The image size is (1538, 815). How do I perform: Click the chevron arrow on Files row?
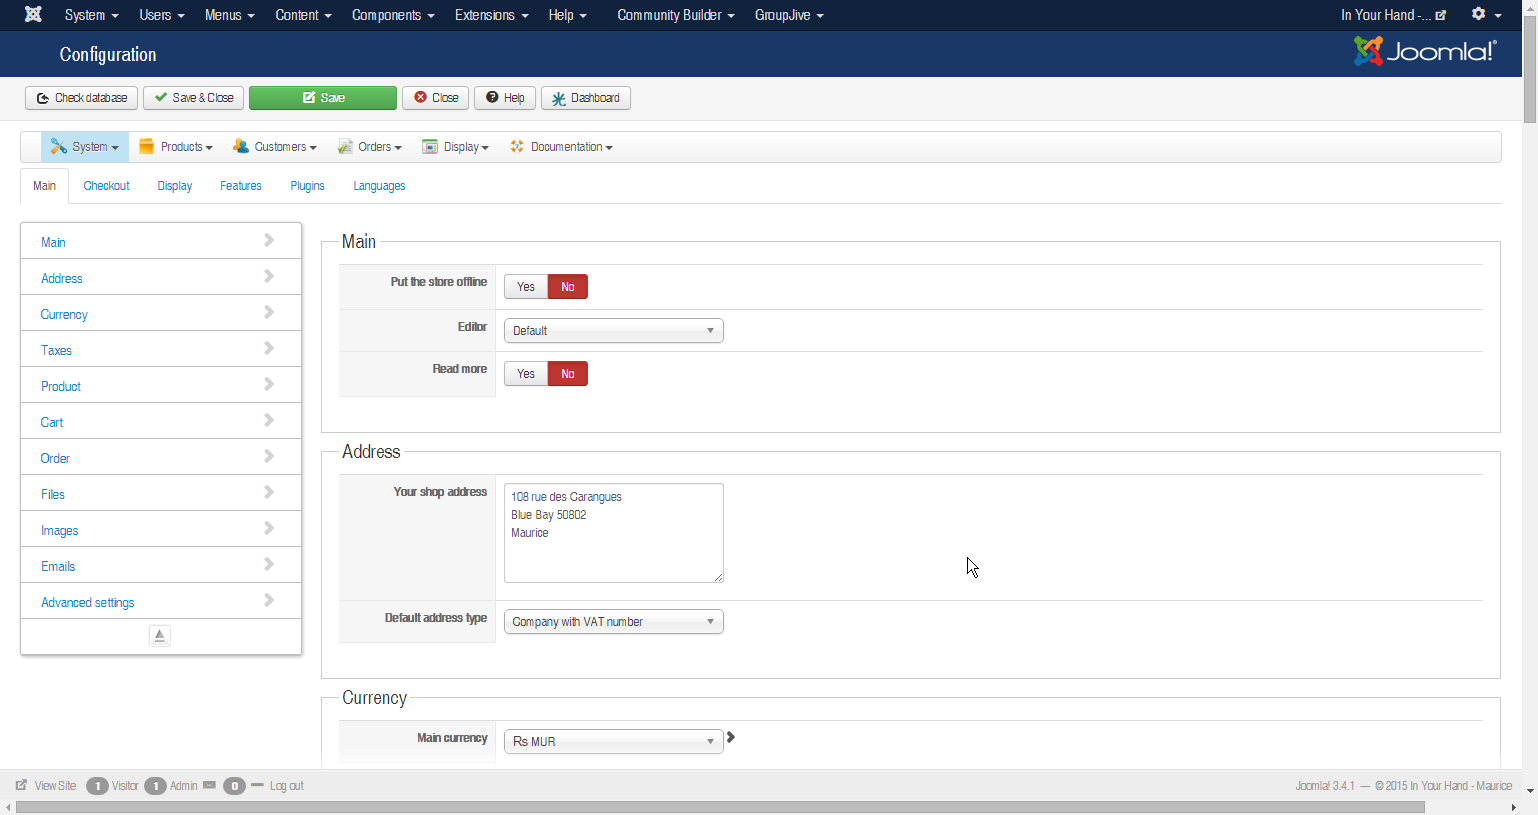tap(269, 492)
